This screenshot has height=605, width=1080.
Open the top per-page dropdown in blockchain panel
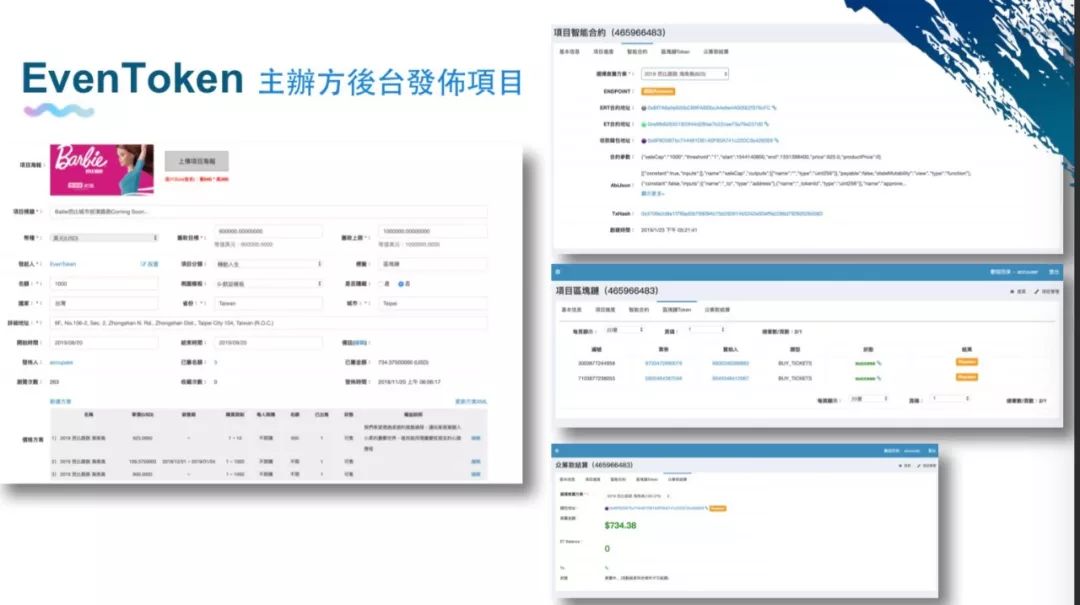625,330
